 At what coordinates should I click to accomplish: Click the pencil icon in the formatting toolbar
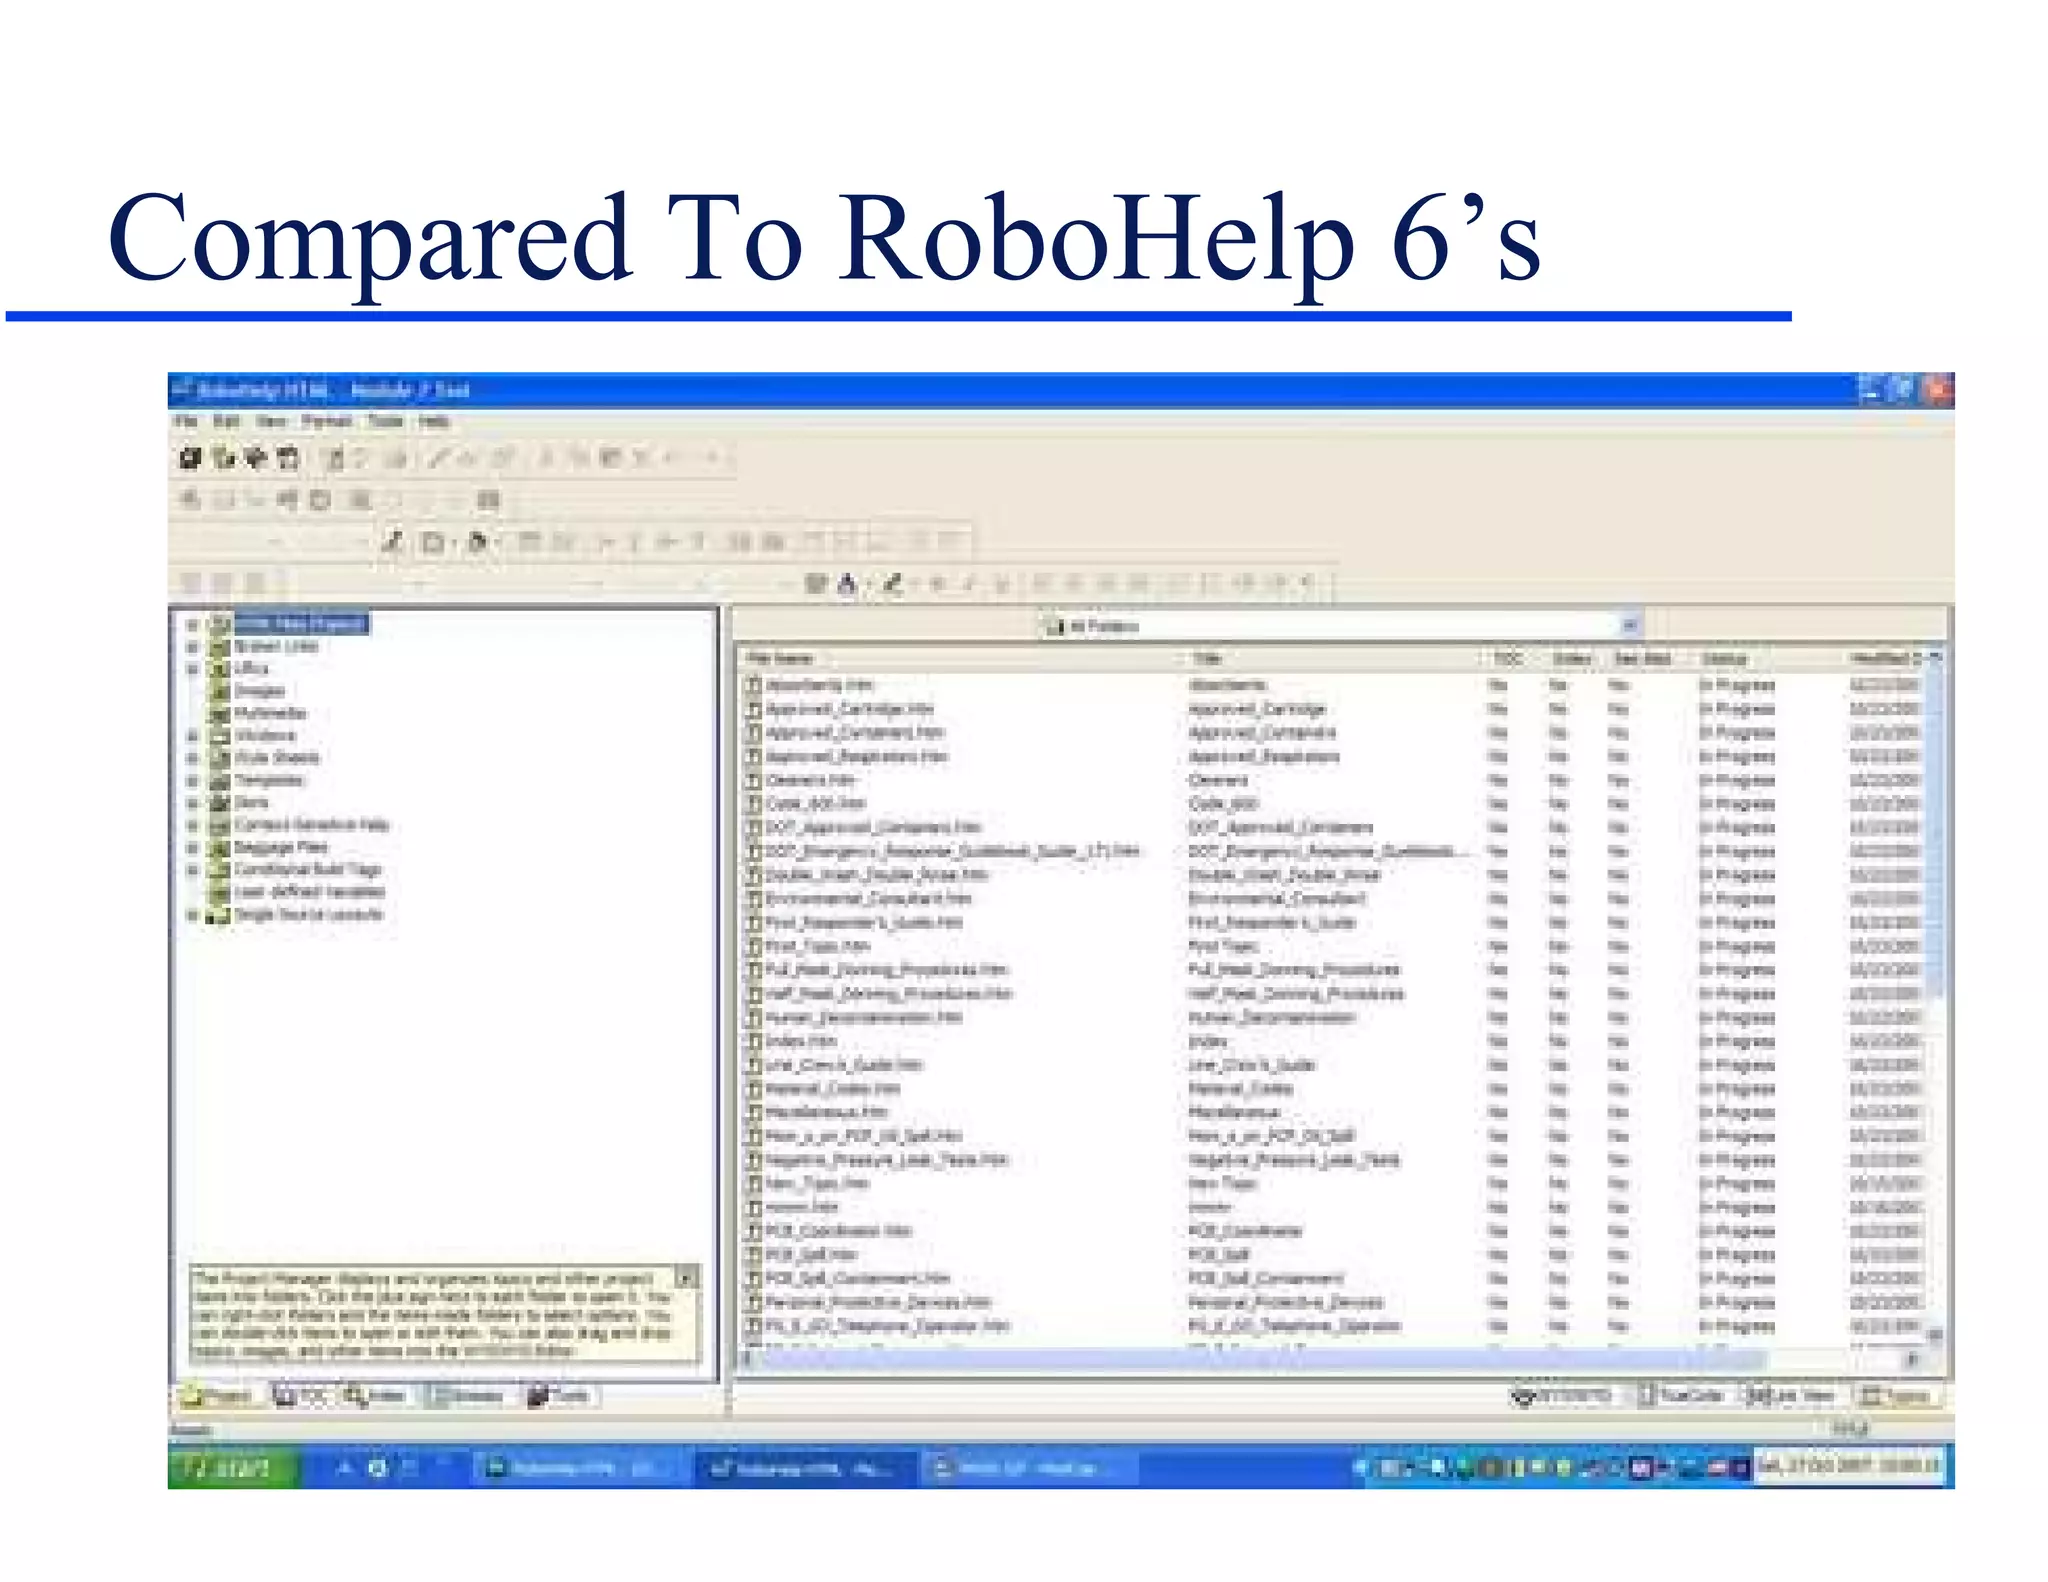coord(393,542)
